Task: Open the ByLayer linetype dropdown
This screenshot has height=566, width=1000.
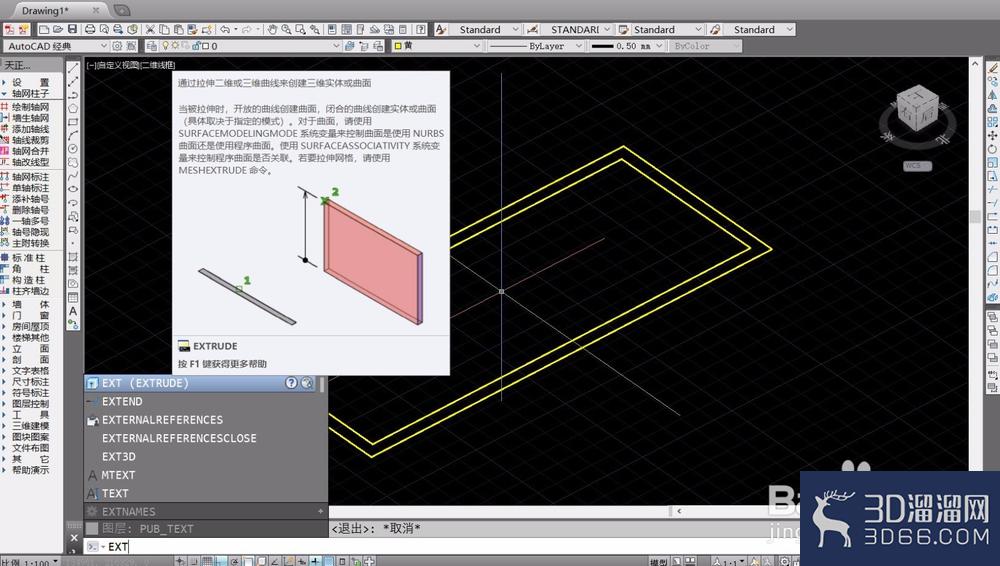Action: click(x=578, y=46)
